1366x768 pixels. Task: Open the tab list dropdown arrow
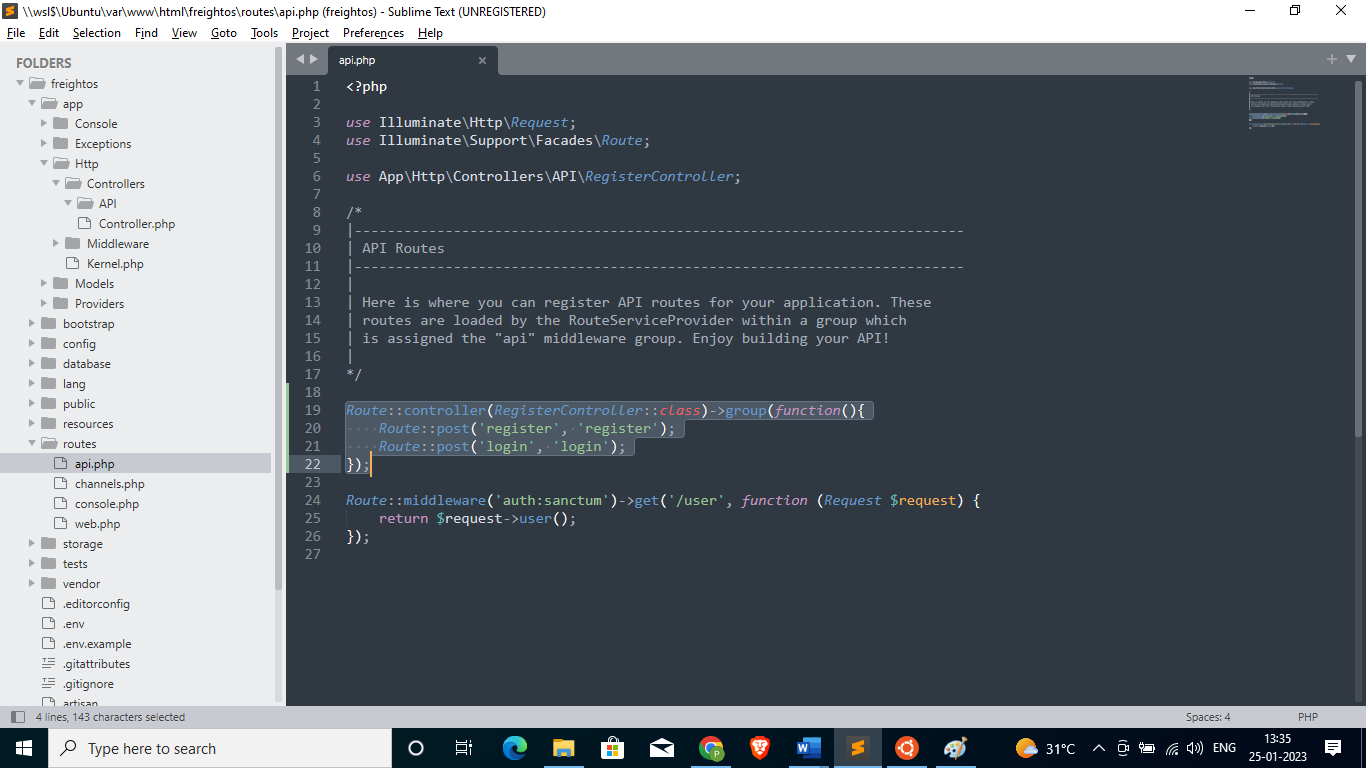click(1350, 60)
